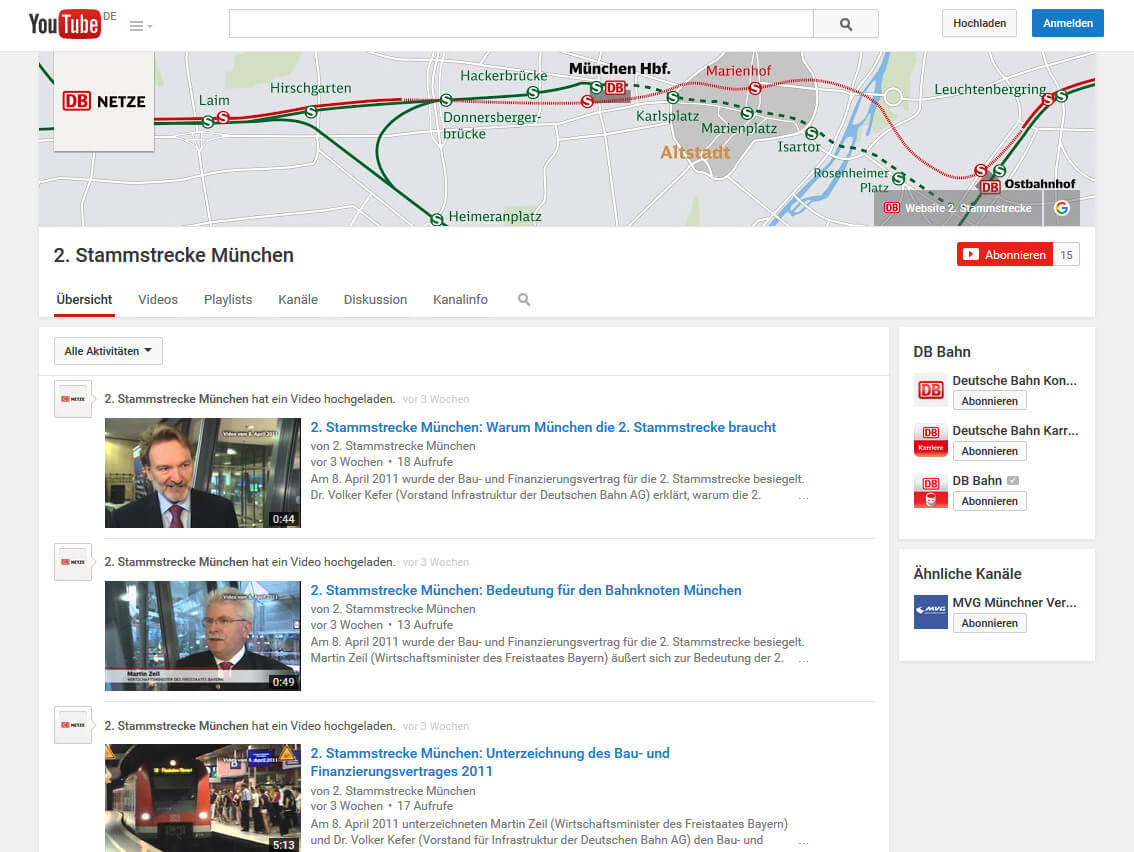This screenshot has width=1134, height=852.
Task: Click small DB Netze icon beside first activity
Action: [73, 399]
